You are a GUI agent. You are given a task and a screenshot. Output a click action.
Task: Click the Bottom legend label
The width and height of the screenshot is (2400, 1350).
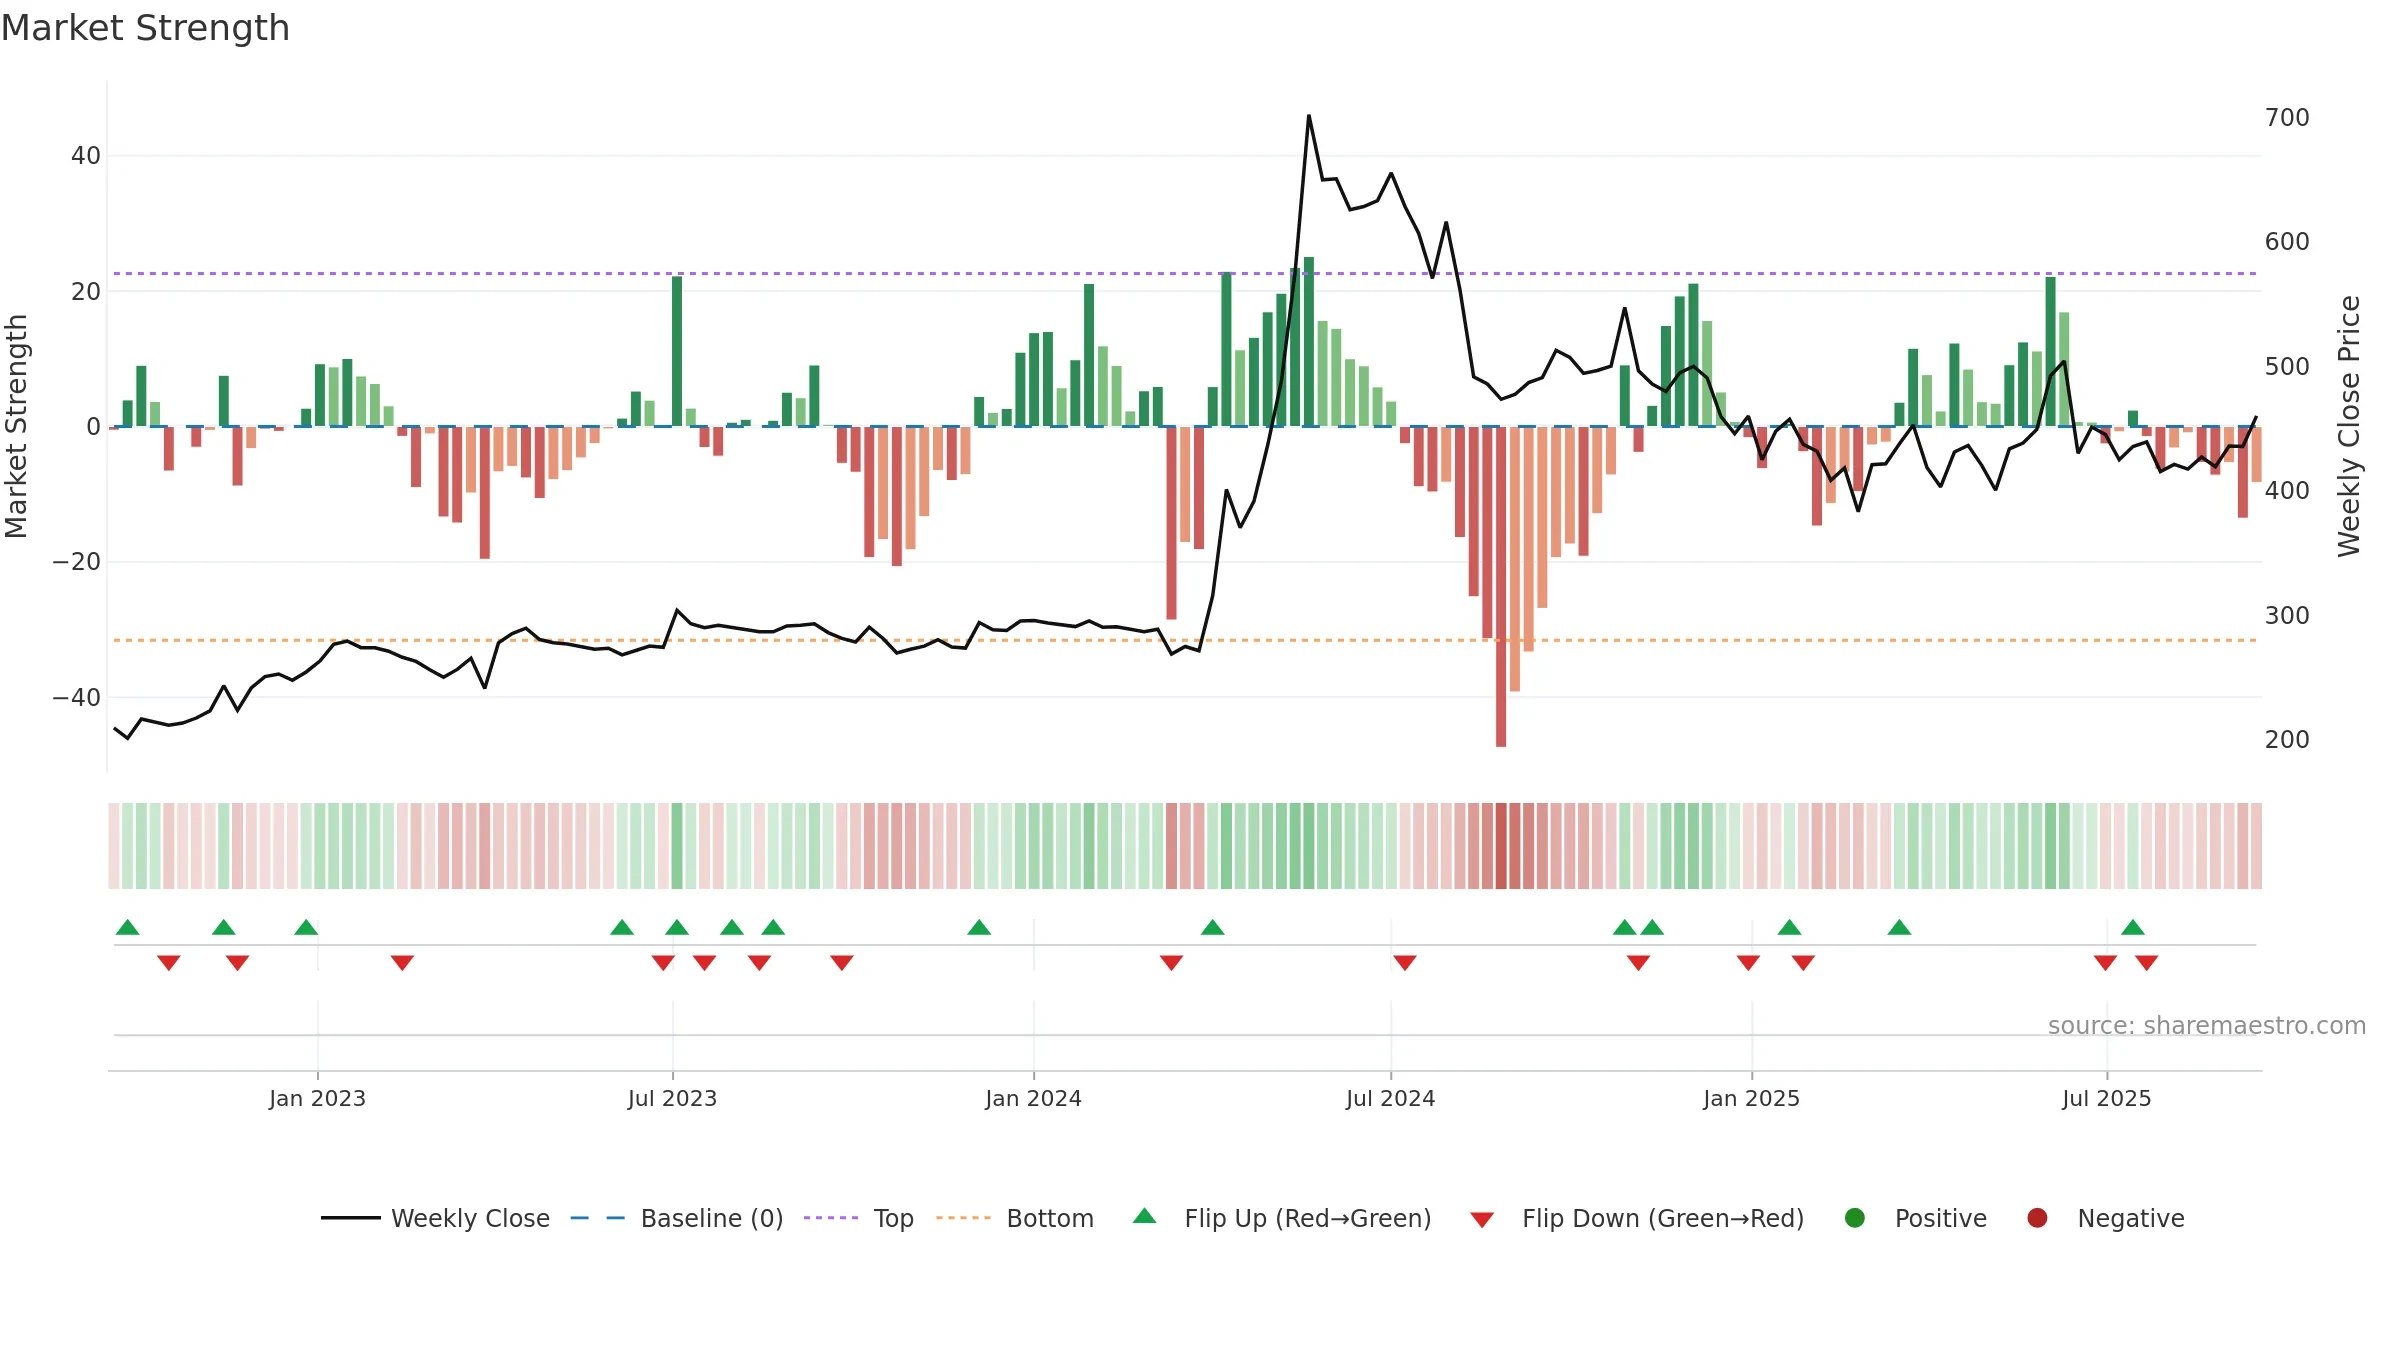pos(1050,1218)
